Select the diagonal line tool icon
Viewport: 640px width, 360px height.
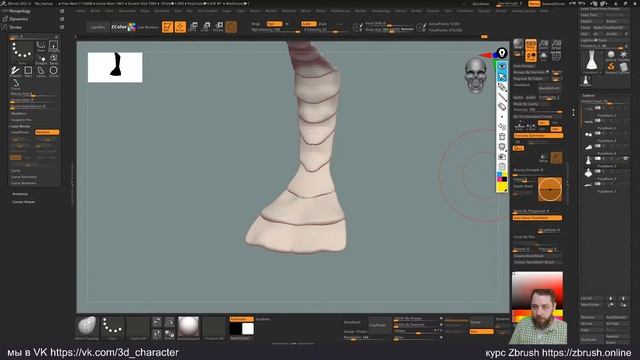click(x=502, y=97)
